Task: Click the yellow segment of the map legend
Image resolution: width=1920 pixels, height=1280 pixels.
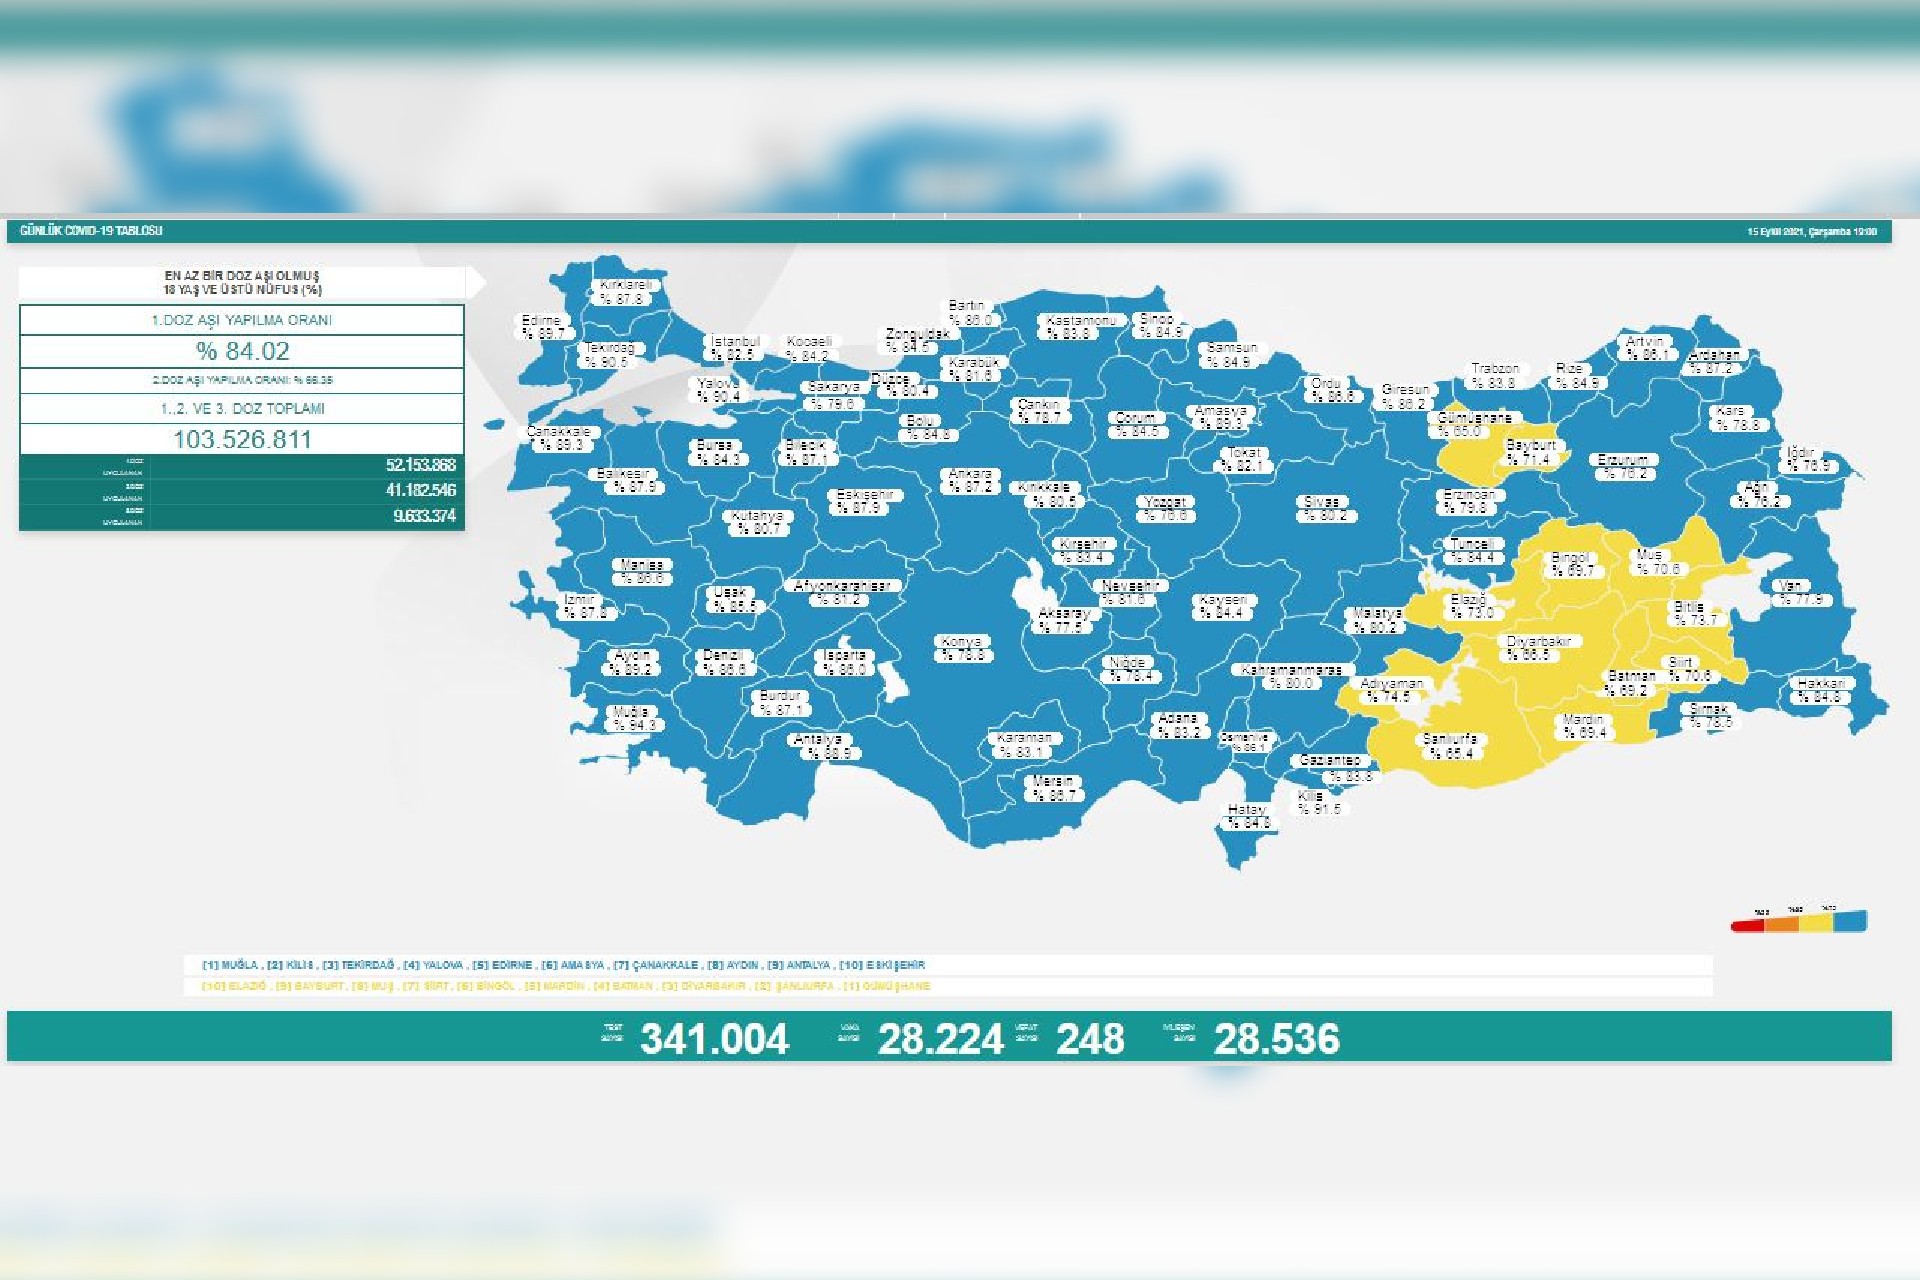Action: pyautogui.click(x=1815, y=921)
